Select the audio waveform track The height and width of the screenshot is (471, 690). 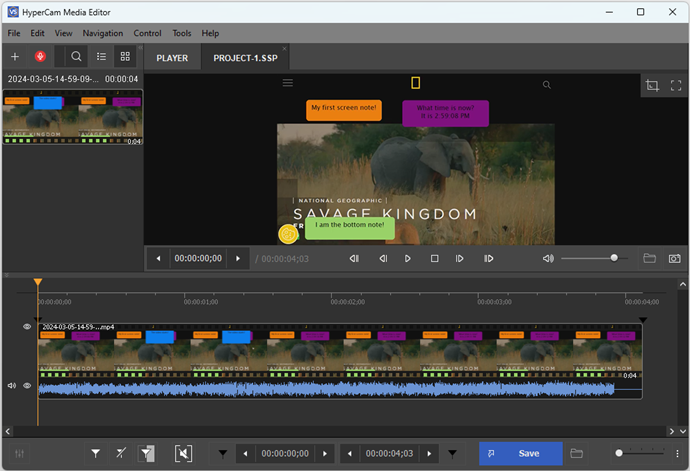coord(340,389)
